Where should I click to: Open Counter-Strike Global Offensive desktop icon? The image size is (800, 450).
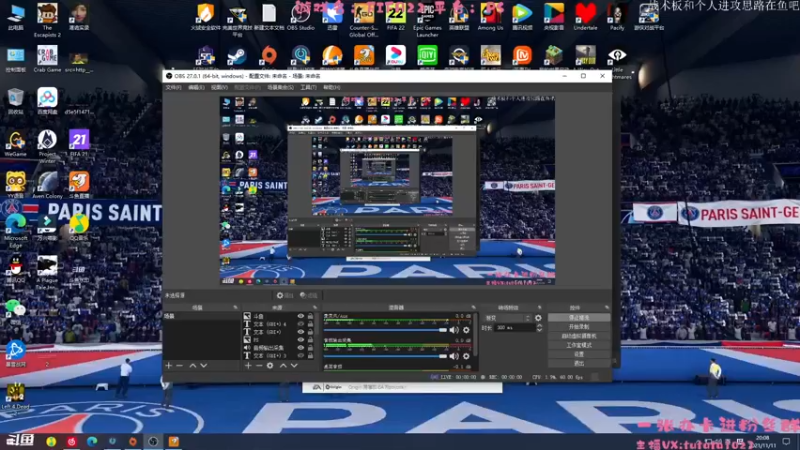coord(364,19)
